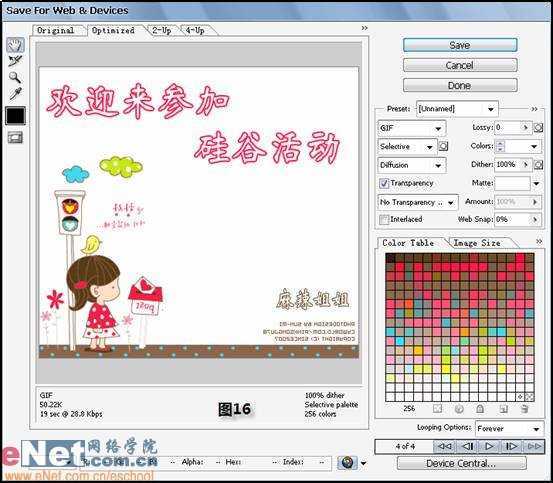Open the Lossy slider arrow
Image resolution: width=553 pixels, height=483 pixels.
tap(525, 127)
